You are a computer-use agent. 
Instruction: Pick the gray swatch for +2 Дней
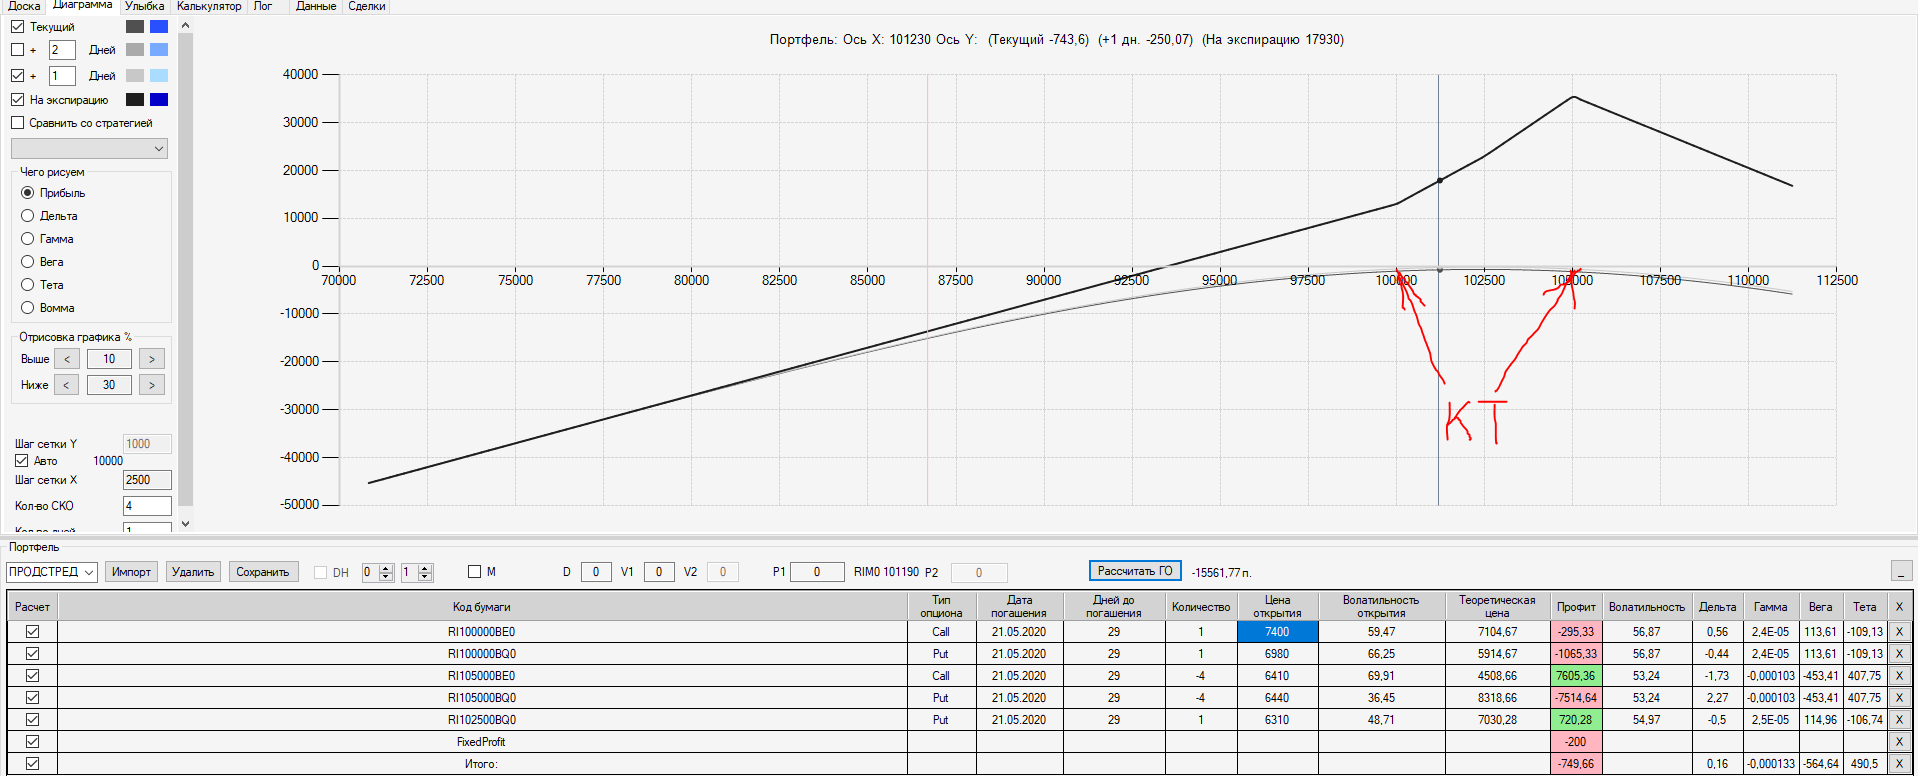tap(135, 50)
